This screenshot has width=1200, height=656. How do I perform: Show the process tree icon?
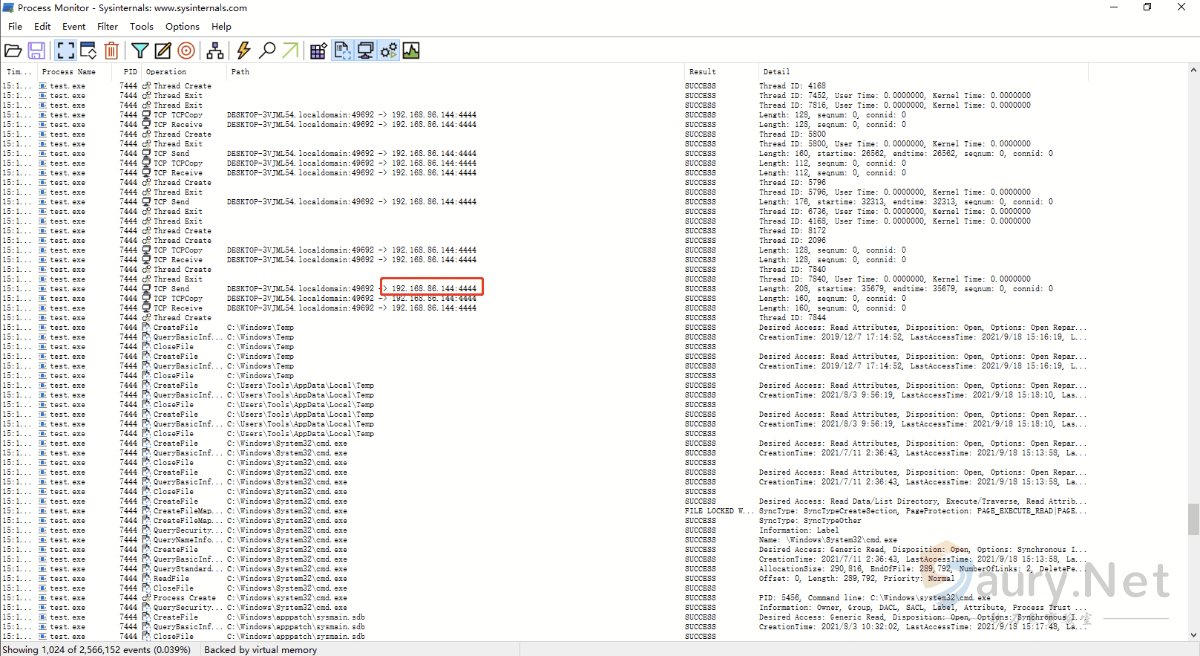point(215,50)
